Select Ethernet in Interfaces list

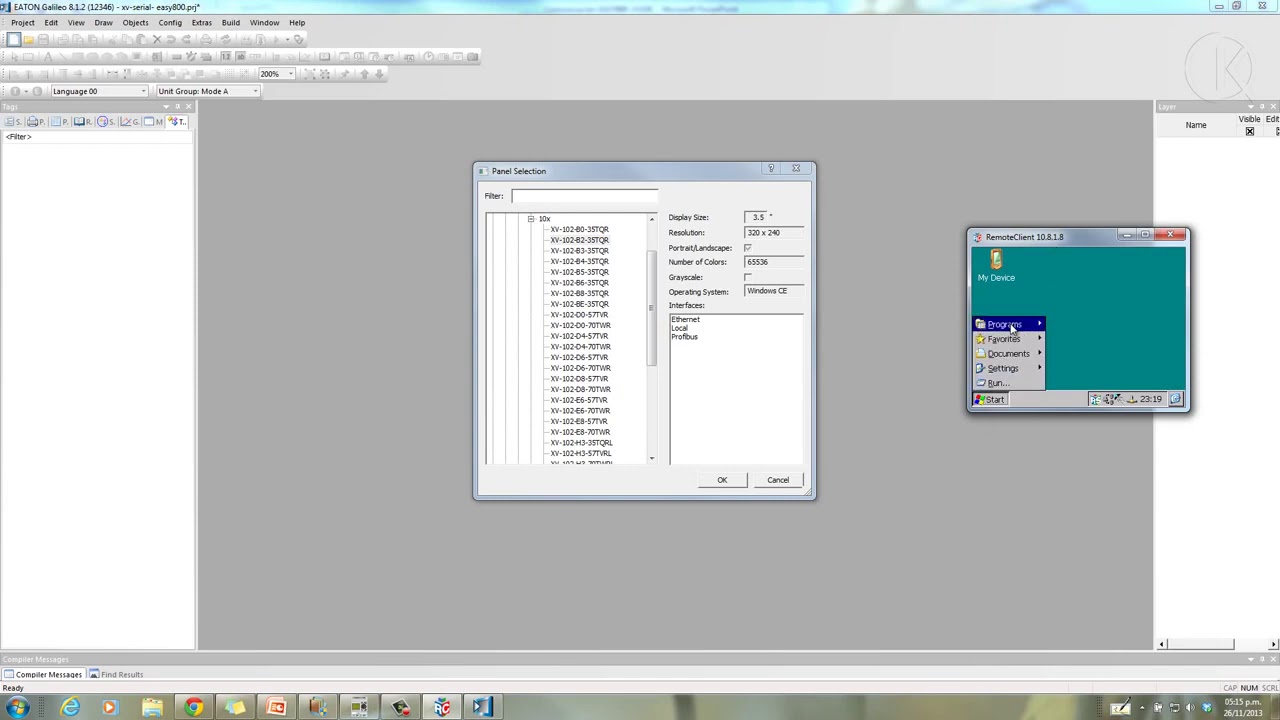(x=686, y=319)
